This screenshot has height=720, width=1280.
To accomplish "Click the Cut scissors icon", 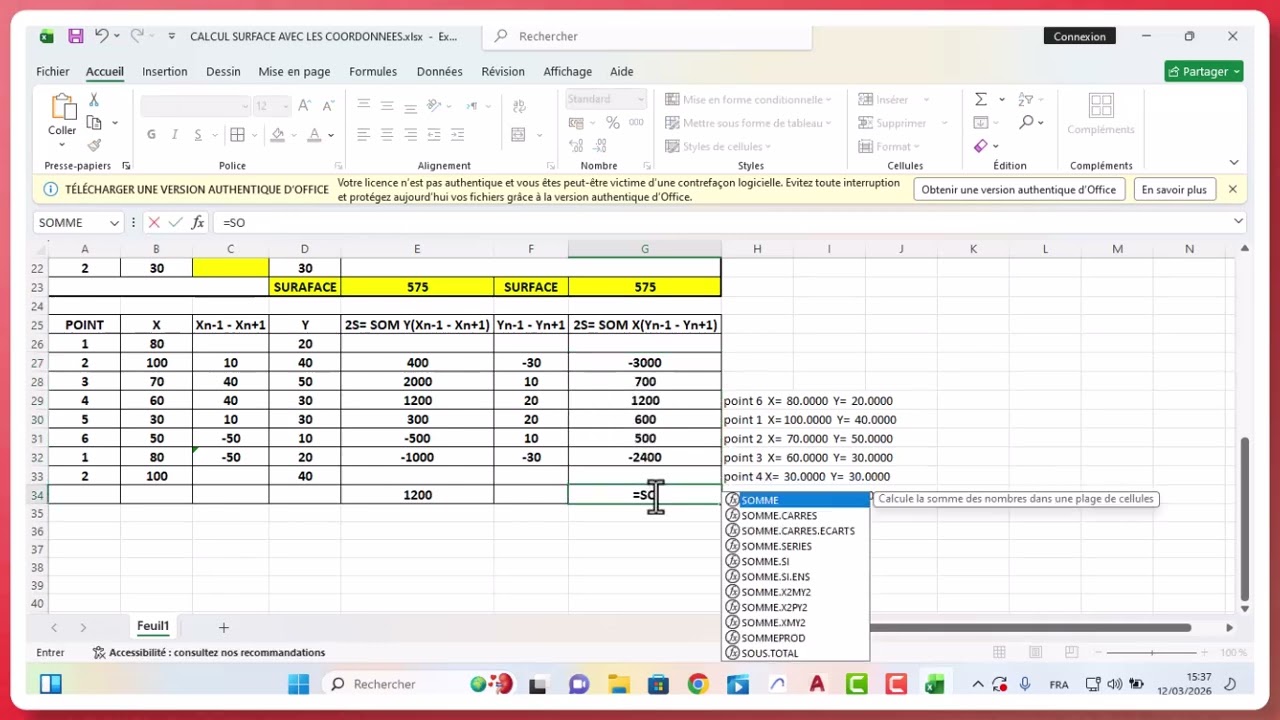I will coord(94,100).
